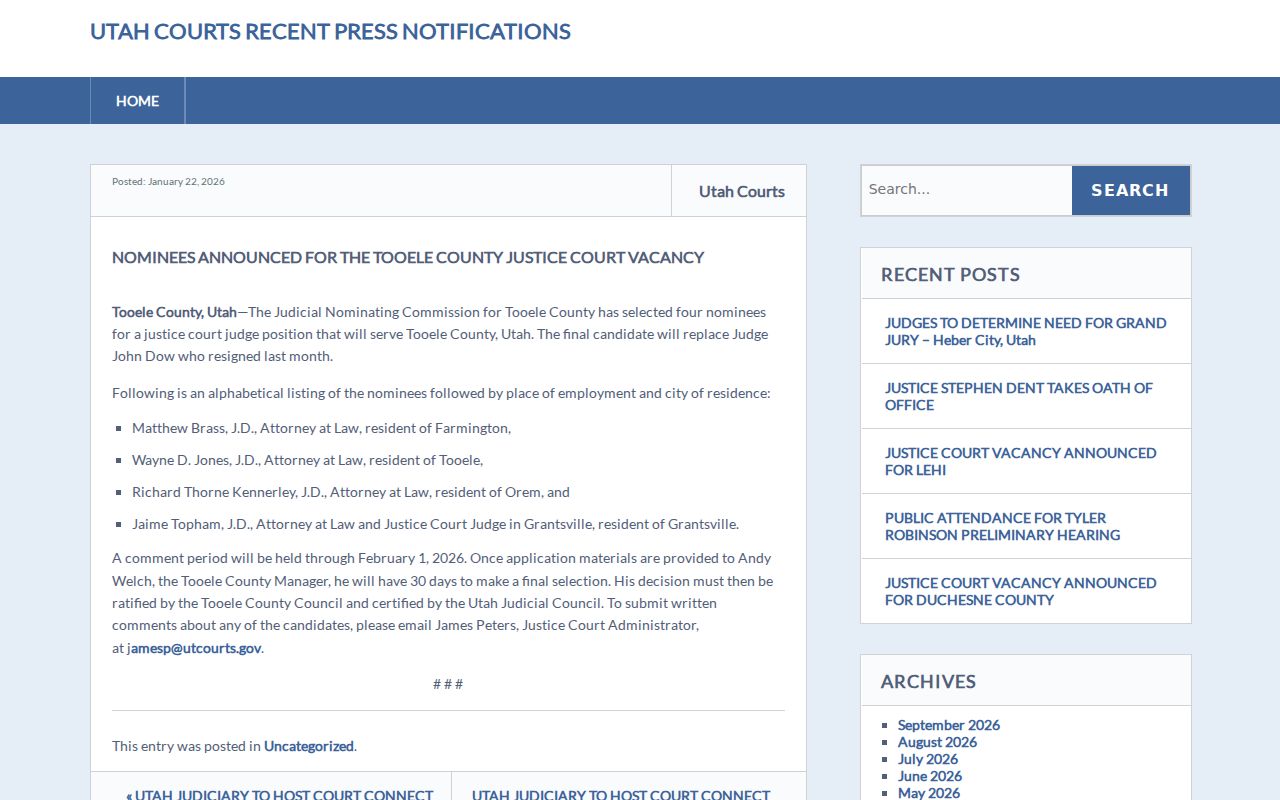Select the June 2026 archive
Image resolution: width=1280 pixels, height=800 pixels.
click(x=929, y=776)
